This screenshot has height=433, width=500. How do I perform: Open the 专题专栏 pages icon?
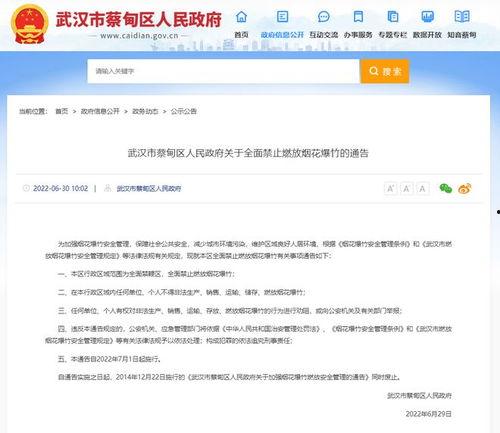393,16
